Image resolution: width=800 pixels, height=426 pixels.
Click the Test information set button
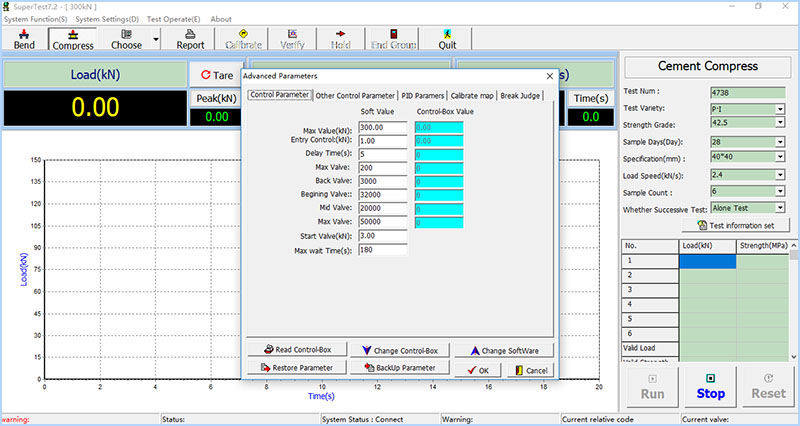pos(734,226)
